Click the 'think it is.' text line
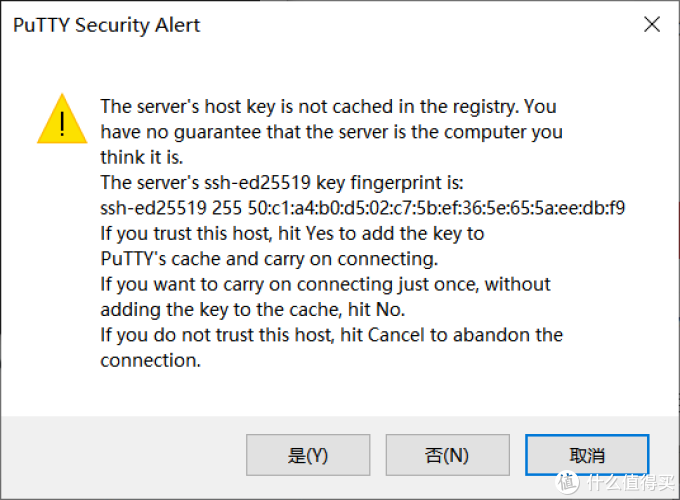The height and width of the screenshot is (500, 680). pyautogui.click(x=142, y=157)
